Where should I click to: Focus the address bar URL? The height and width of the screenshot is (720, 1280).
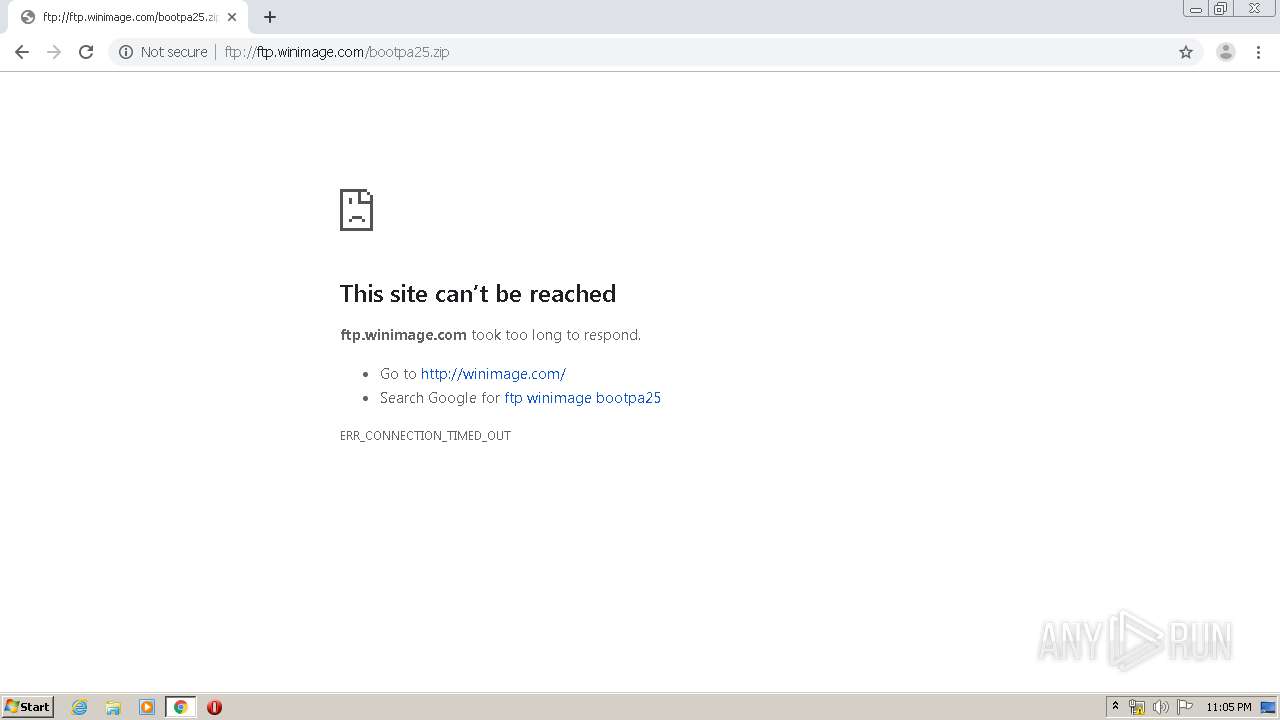(337, 52)
